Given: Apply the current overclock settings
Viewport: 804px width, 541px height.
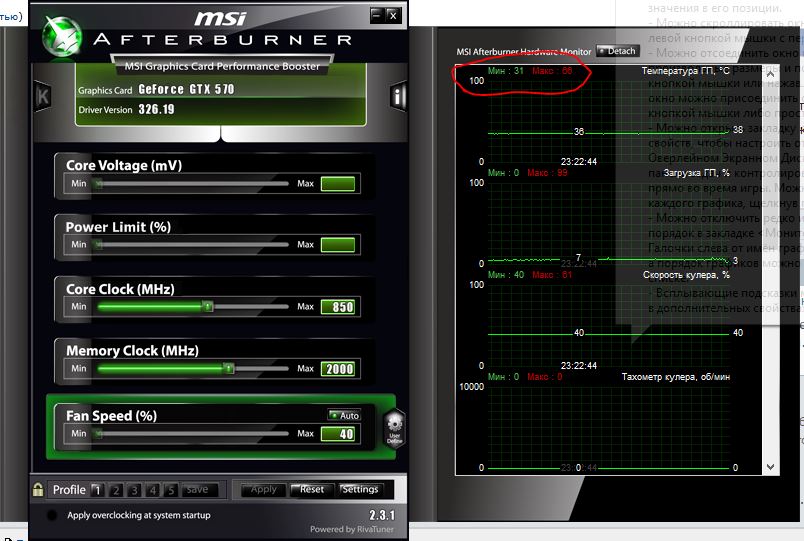Looking at the screenshot, I should [x=264, y=490].
